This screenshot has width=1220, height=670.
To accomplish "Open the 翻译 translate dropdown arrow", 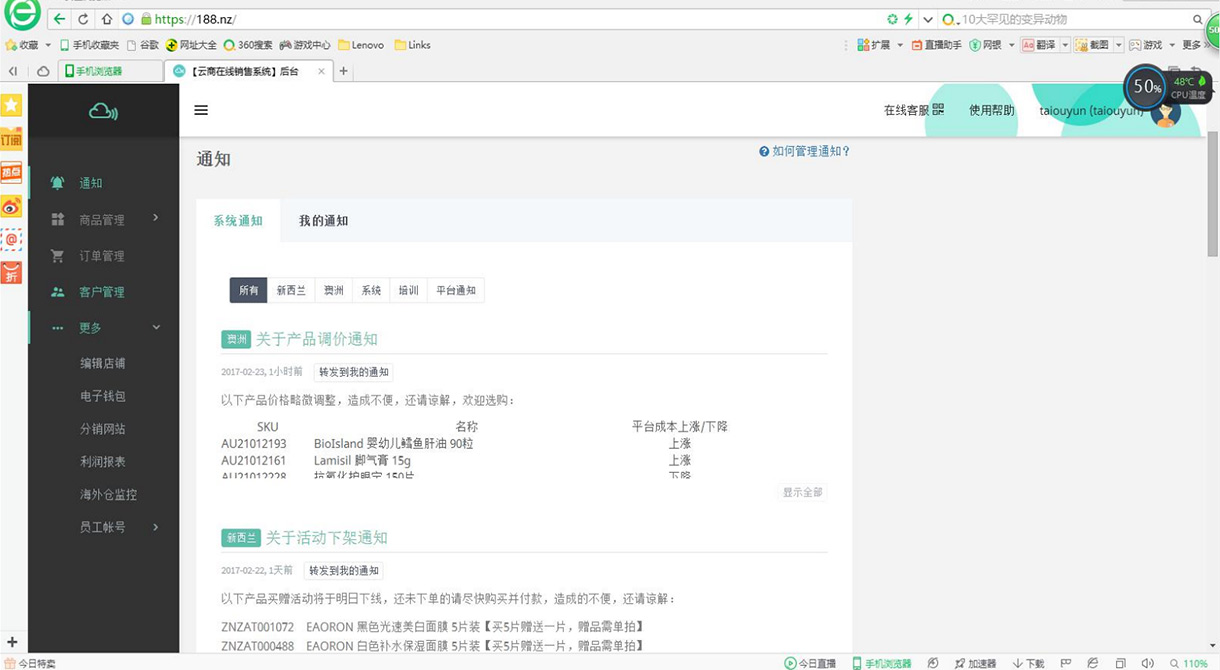I will click(1065, 45).
